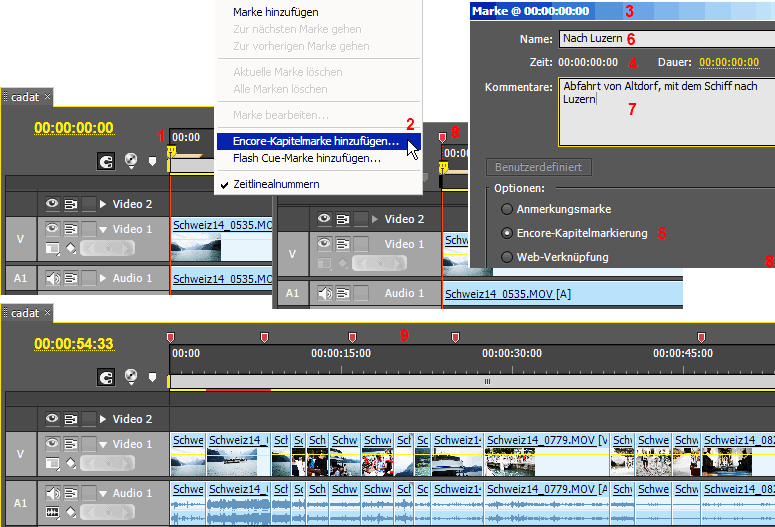Collapse Video 1 track in bottom timeline
The image size is (775, 527).
103,444
